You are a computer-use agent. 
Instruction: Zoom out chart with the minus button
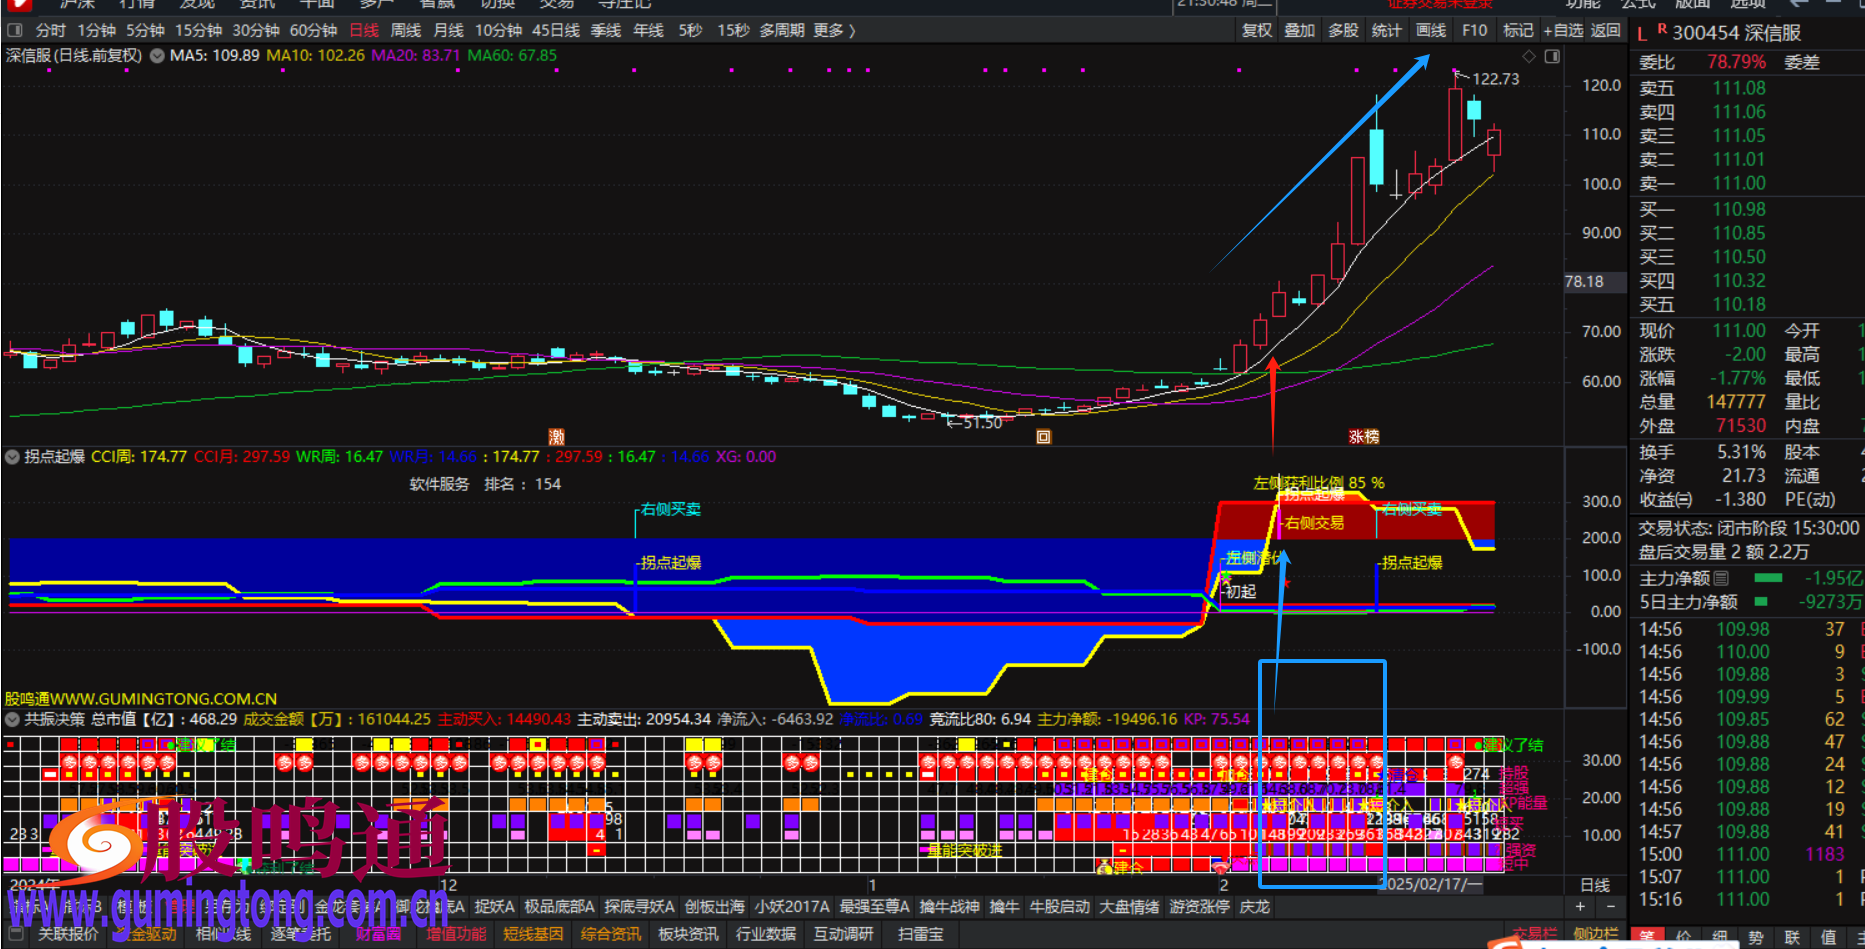(x=1610, y=907)
